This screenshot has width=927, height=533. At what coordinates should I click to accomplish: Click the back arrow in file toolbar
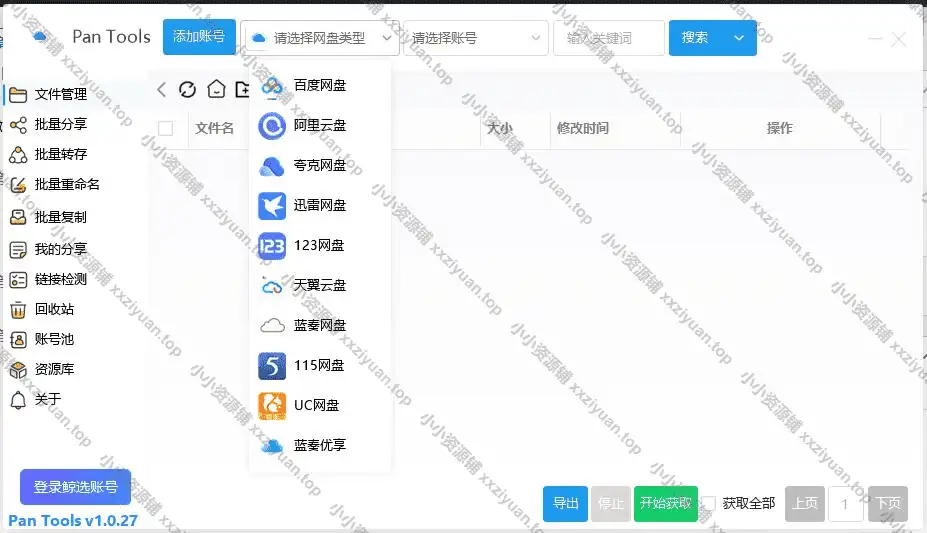click(162, 90)
